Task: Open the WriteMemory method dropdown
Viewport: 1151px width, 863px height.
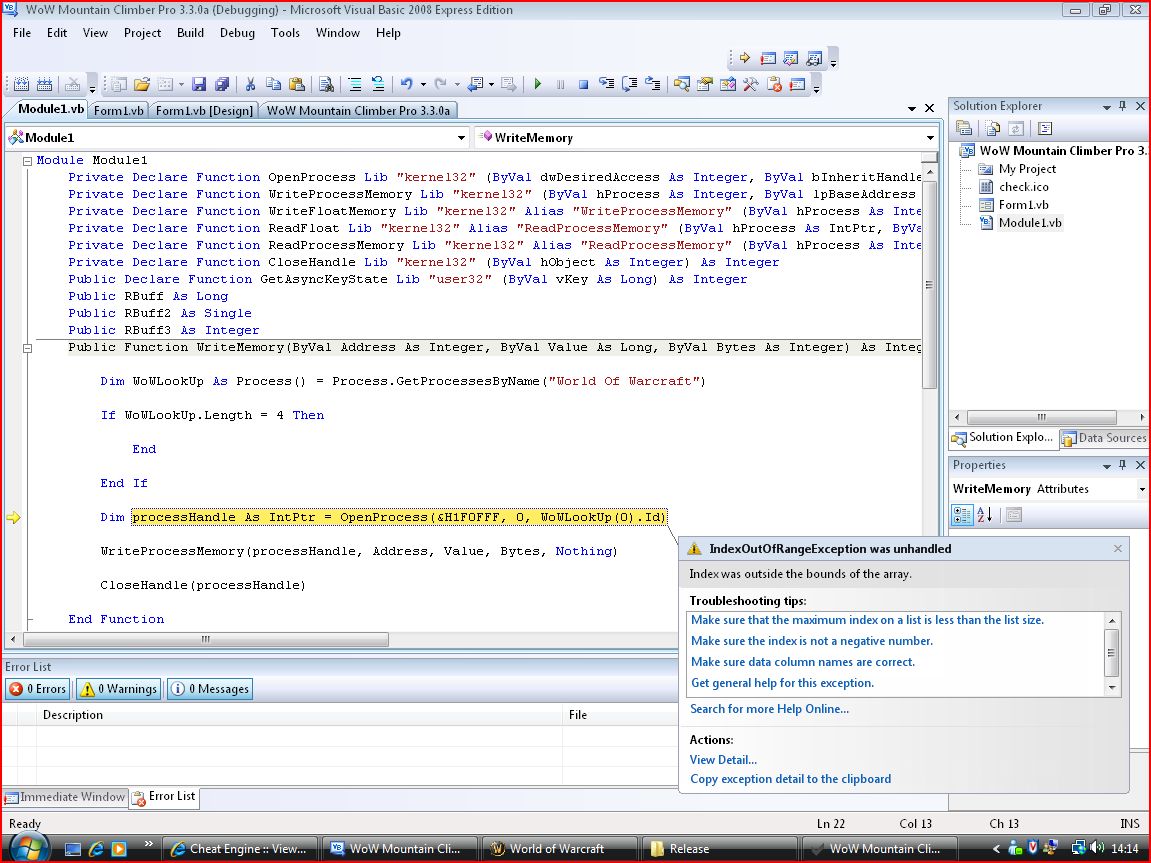Action: click(x=929, y=138)
